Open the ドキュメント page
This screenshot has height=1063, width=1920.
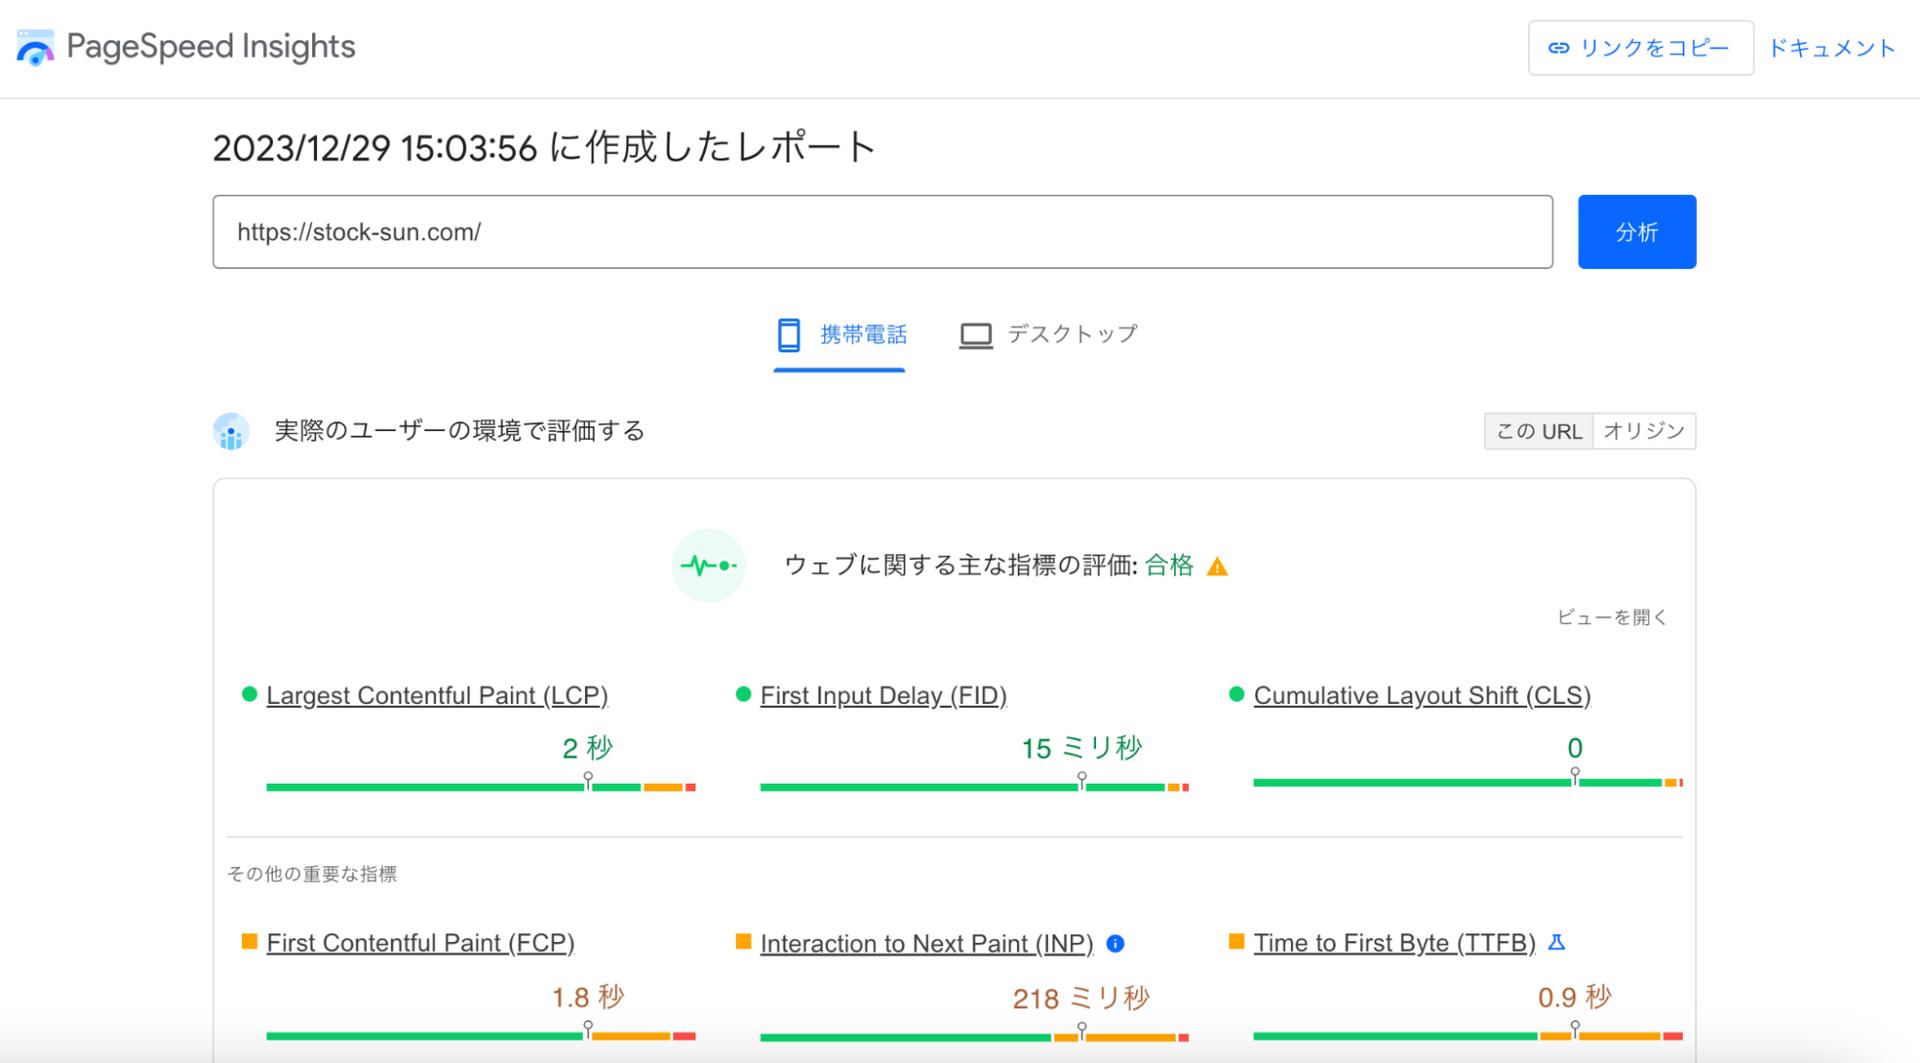(x=1833, y=47)
